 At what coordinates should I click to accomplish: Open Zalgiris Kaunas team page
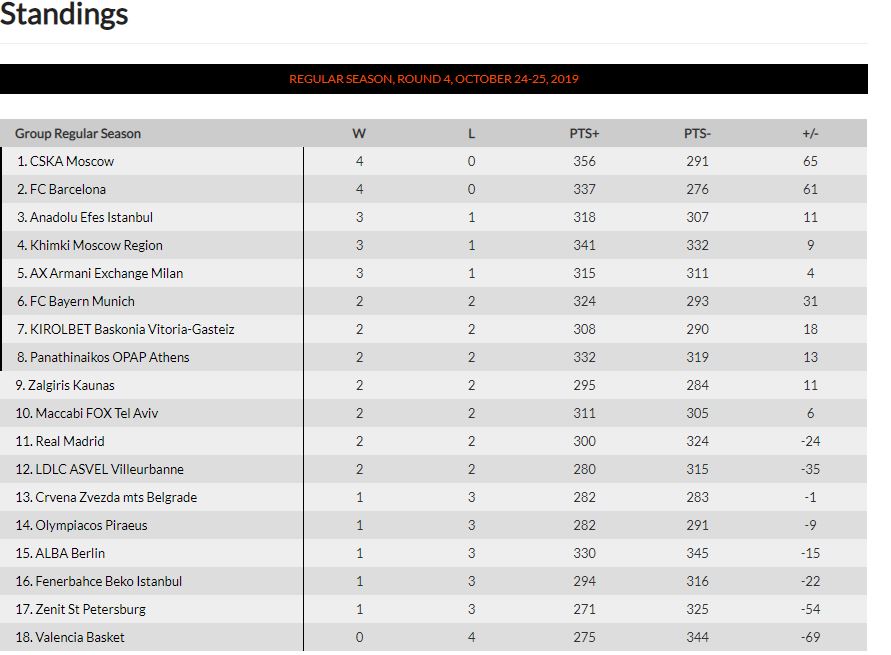(x=71, y=385)
